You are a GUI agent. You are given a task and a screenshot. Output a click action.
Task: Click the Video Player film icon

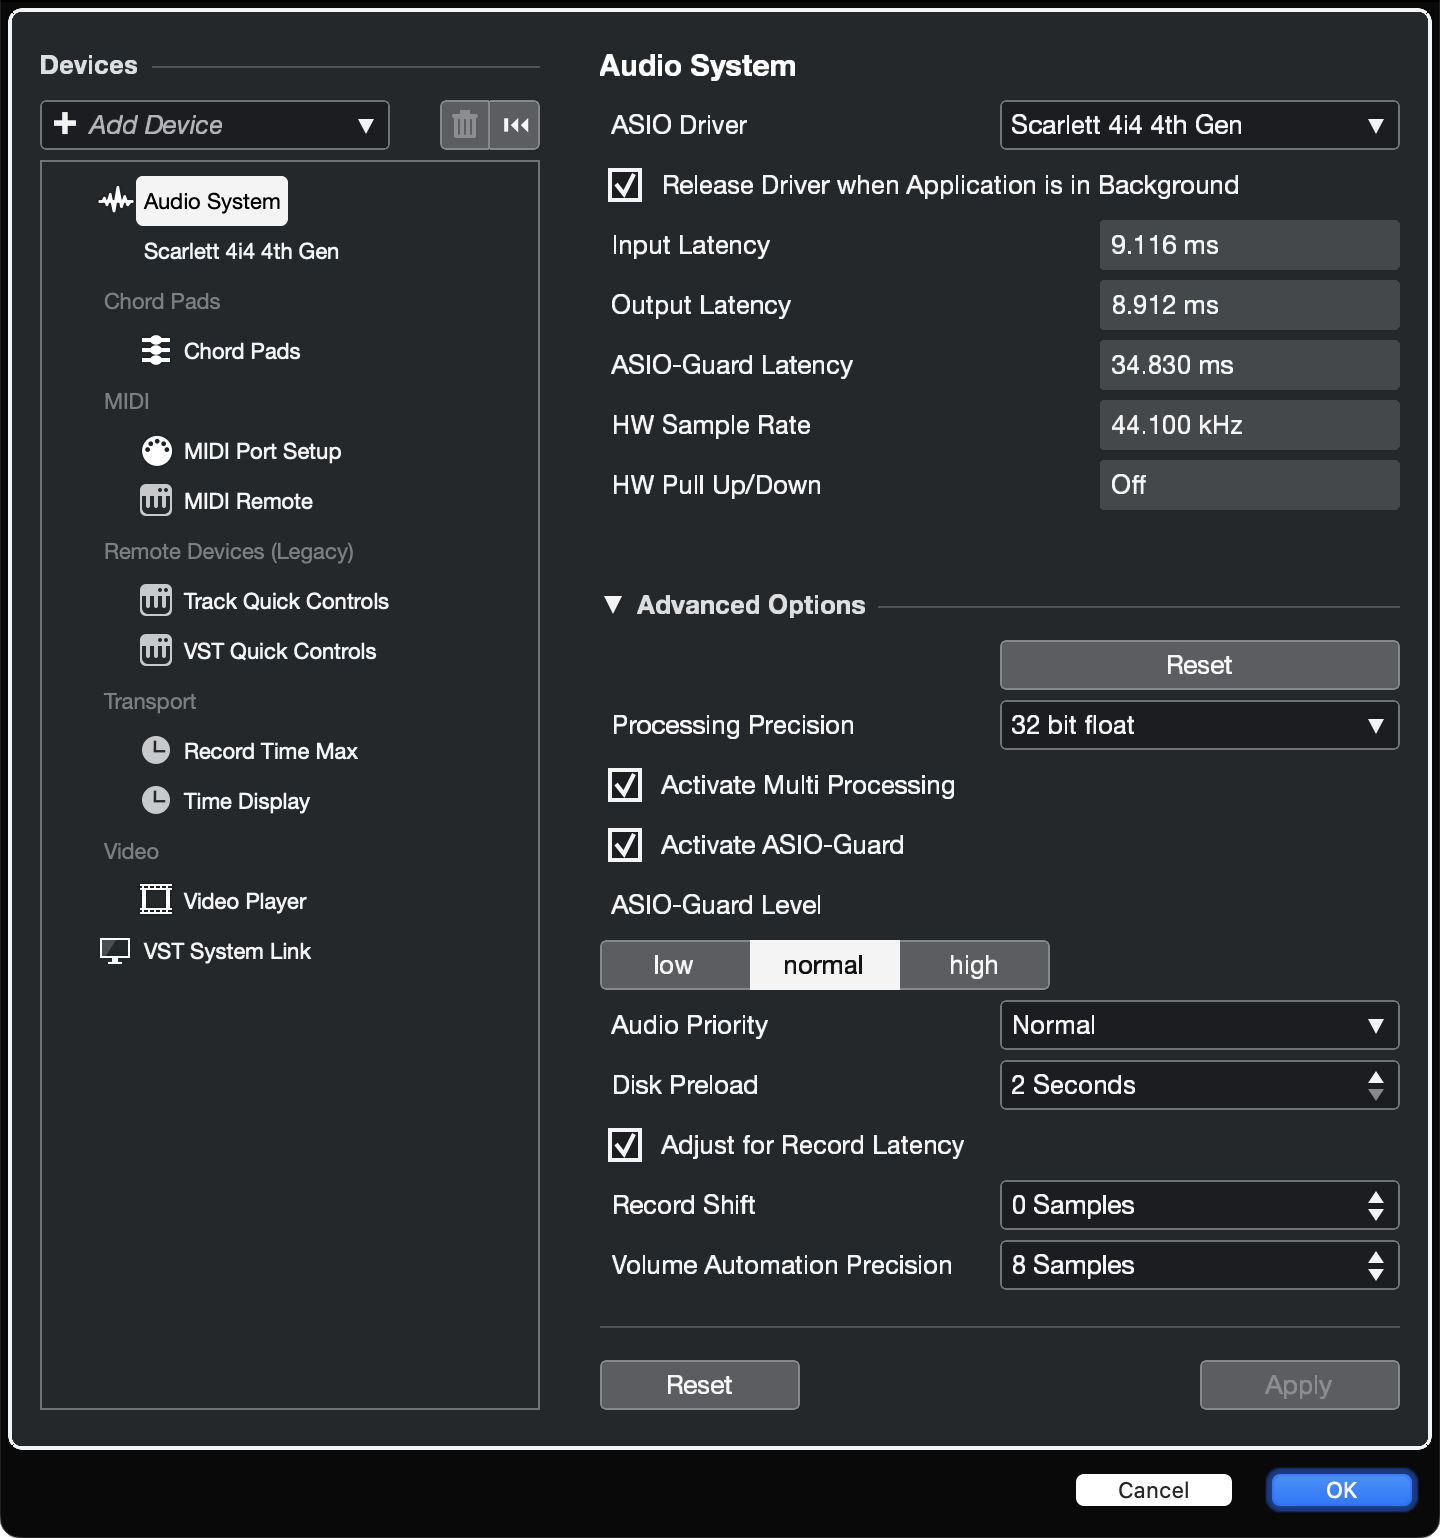156,900
